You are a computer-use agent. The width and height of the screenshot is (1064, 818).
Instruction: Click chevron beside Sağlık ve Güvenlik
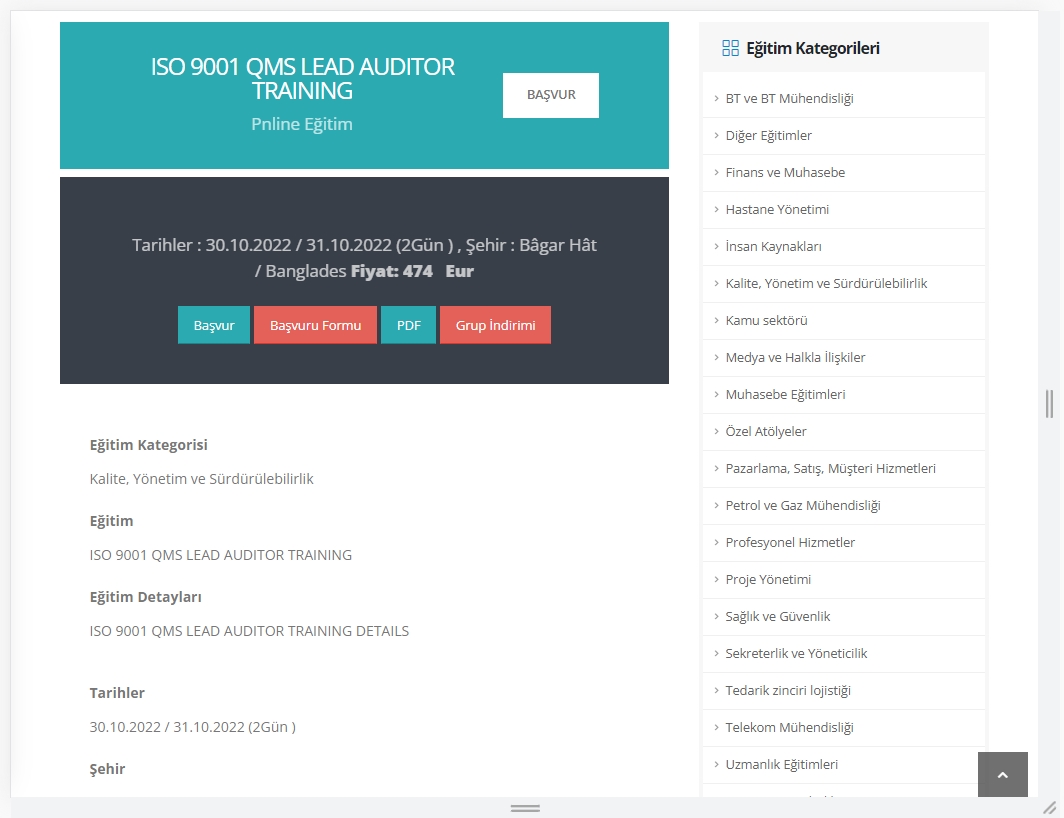click(717, 616)
